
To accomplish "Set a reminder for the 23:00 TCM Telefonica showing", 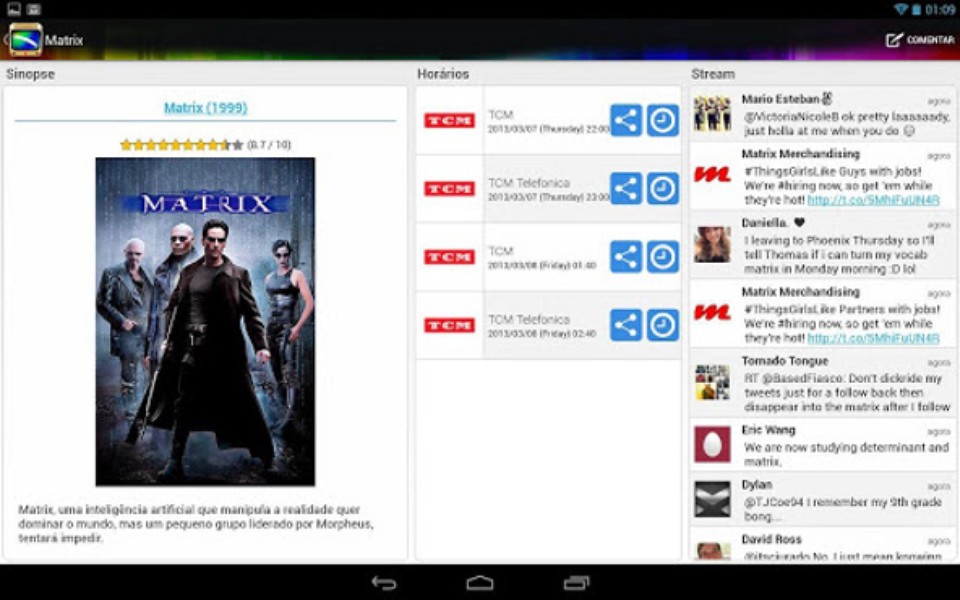I will [x=662, y=188].
